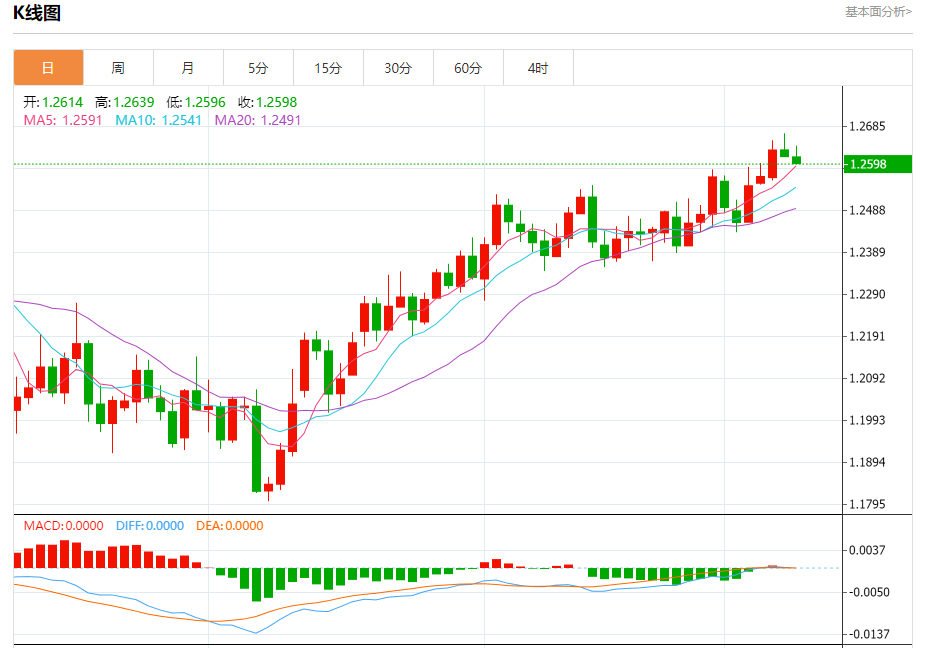Viewport: 930px width, 648px height.
Task: Click the DEA:0.0000 label
Action: pos(230,526)
